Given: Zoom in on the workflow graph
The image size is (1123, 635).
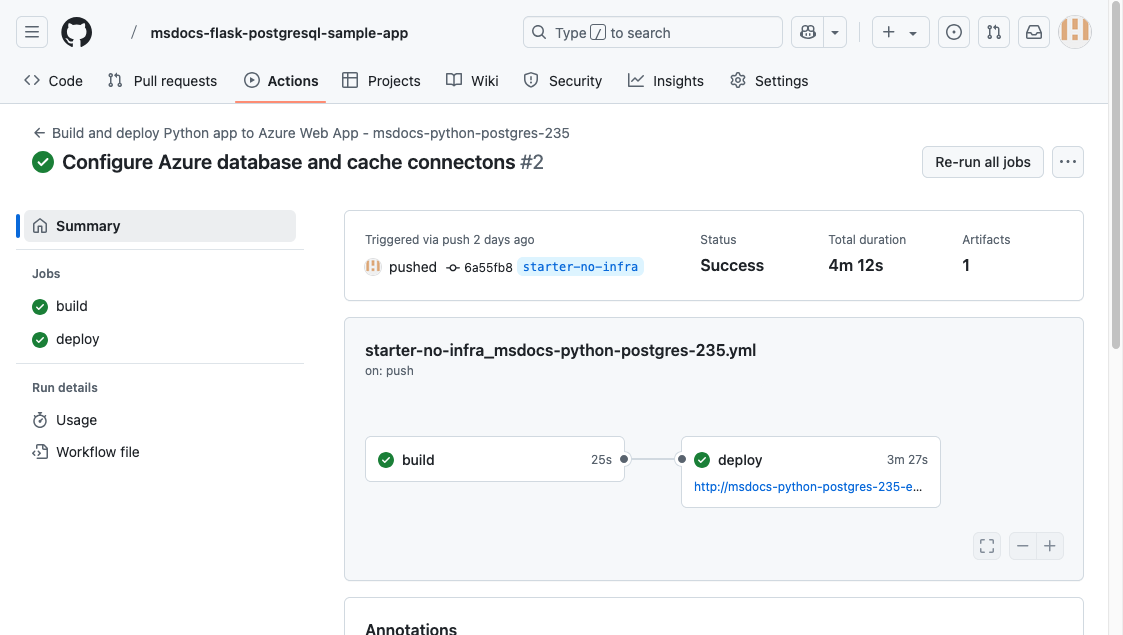Looking at the screenshot, I should [1049, 545].
